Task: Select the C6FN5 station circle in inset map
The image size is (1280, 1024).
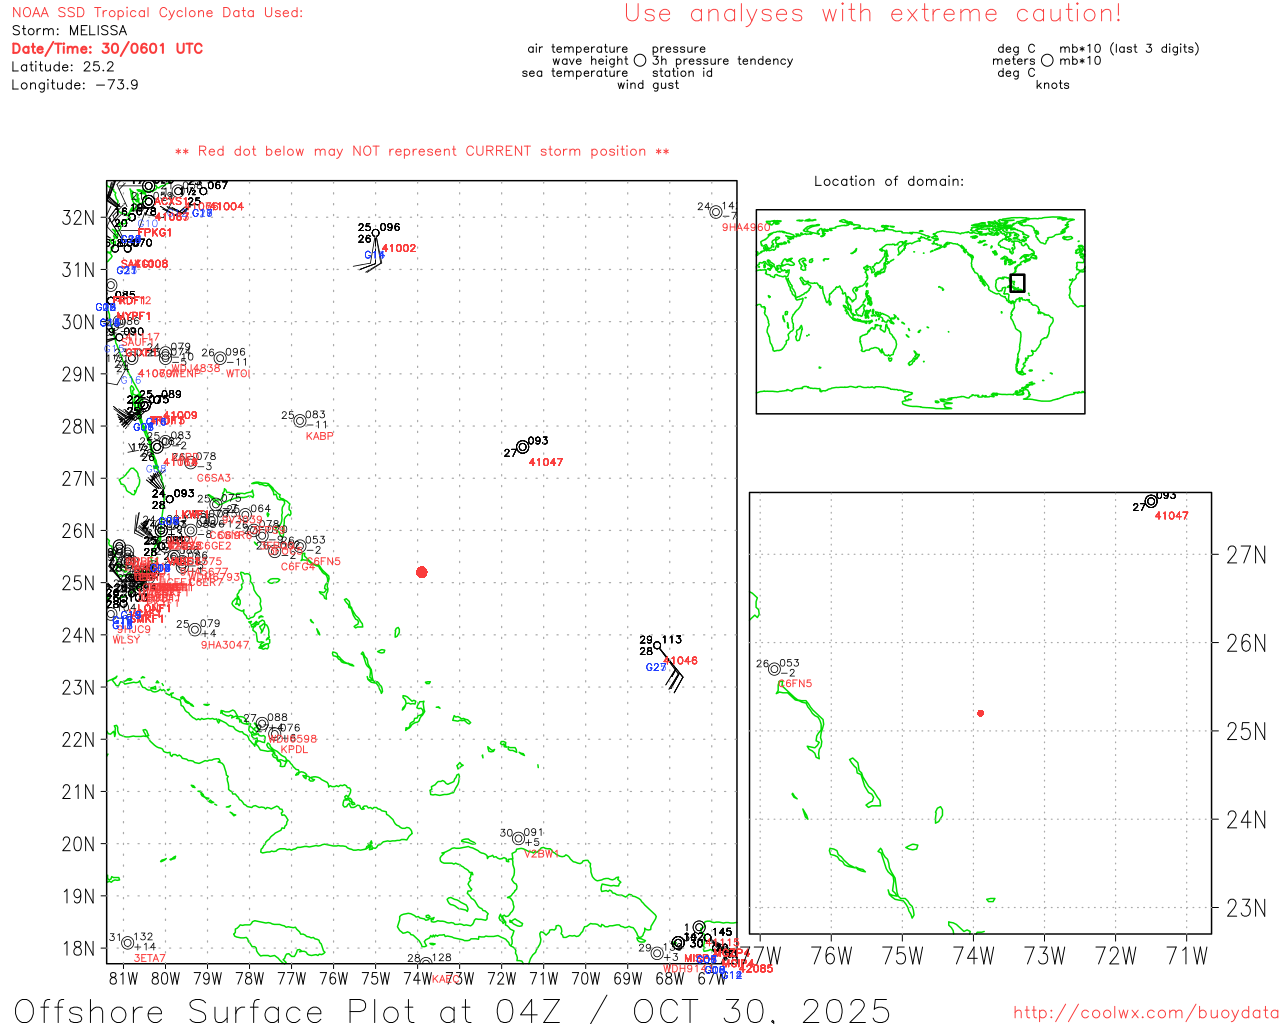Action: [774, 669]
